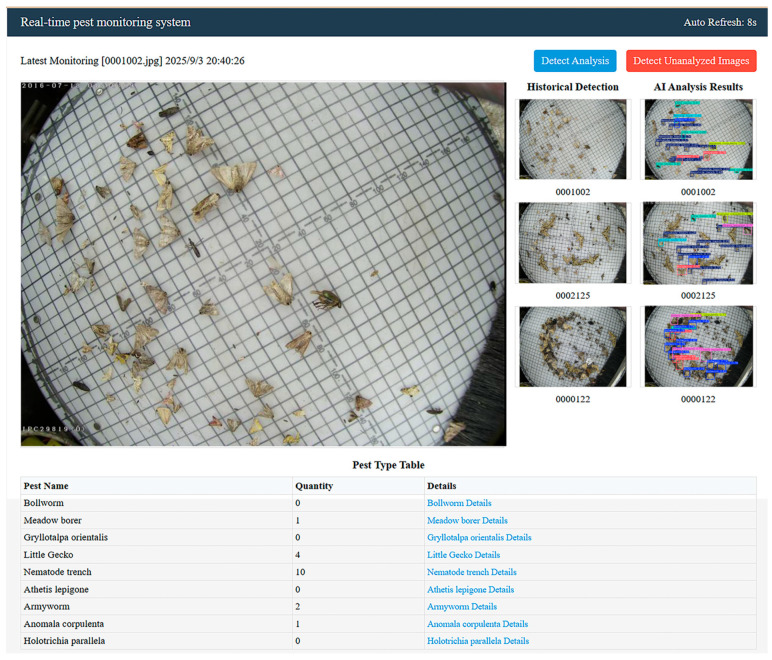
Task: Open Anomala corpulenta Details link
Action: click(x=477, y=624)
